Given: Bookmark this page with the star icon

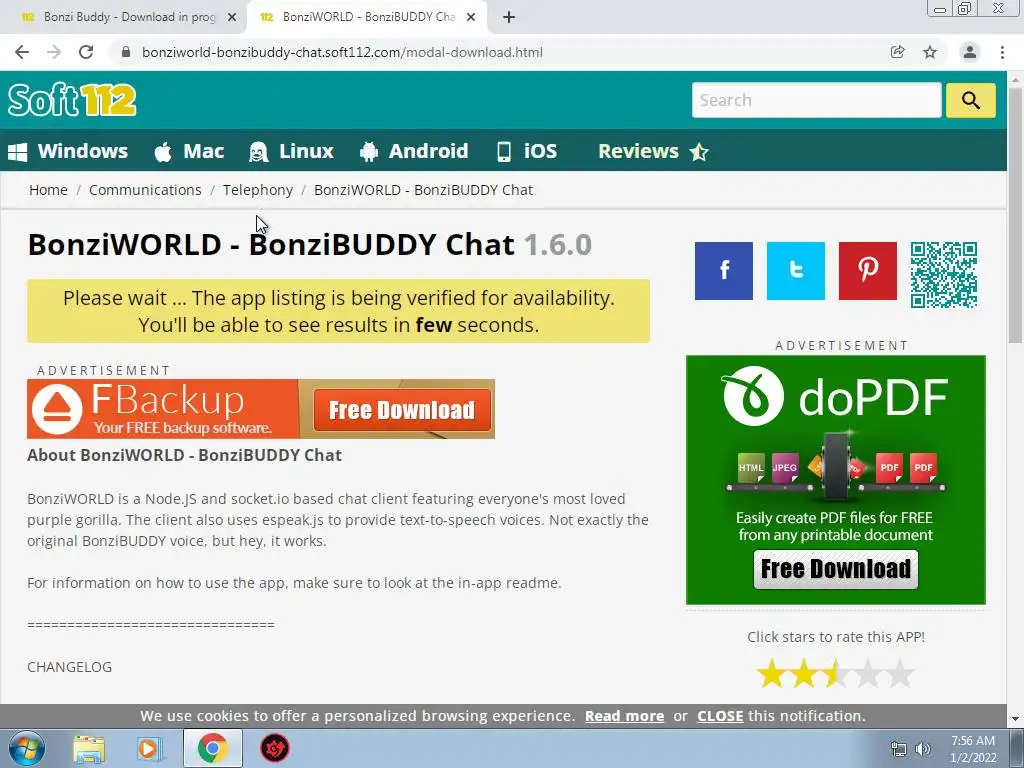Looking at the screenshot, I should coord(930,52).
